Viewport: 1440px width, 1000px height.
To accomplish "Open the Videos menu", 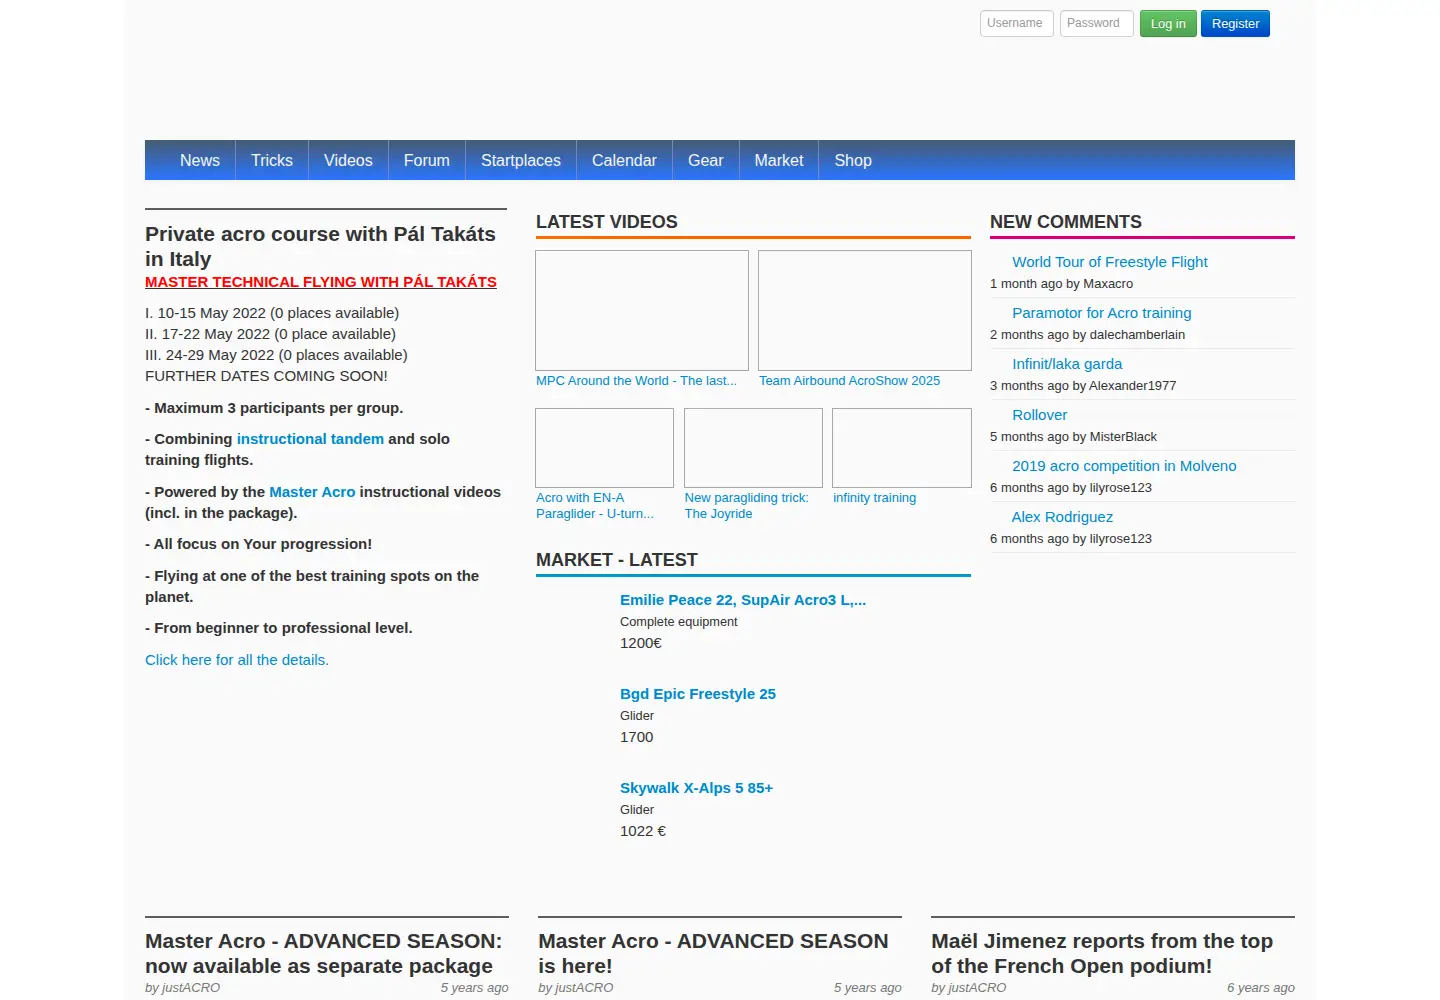I will (x=348, y=160).
